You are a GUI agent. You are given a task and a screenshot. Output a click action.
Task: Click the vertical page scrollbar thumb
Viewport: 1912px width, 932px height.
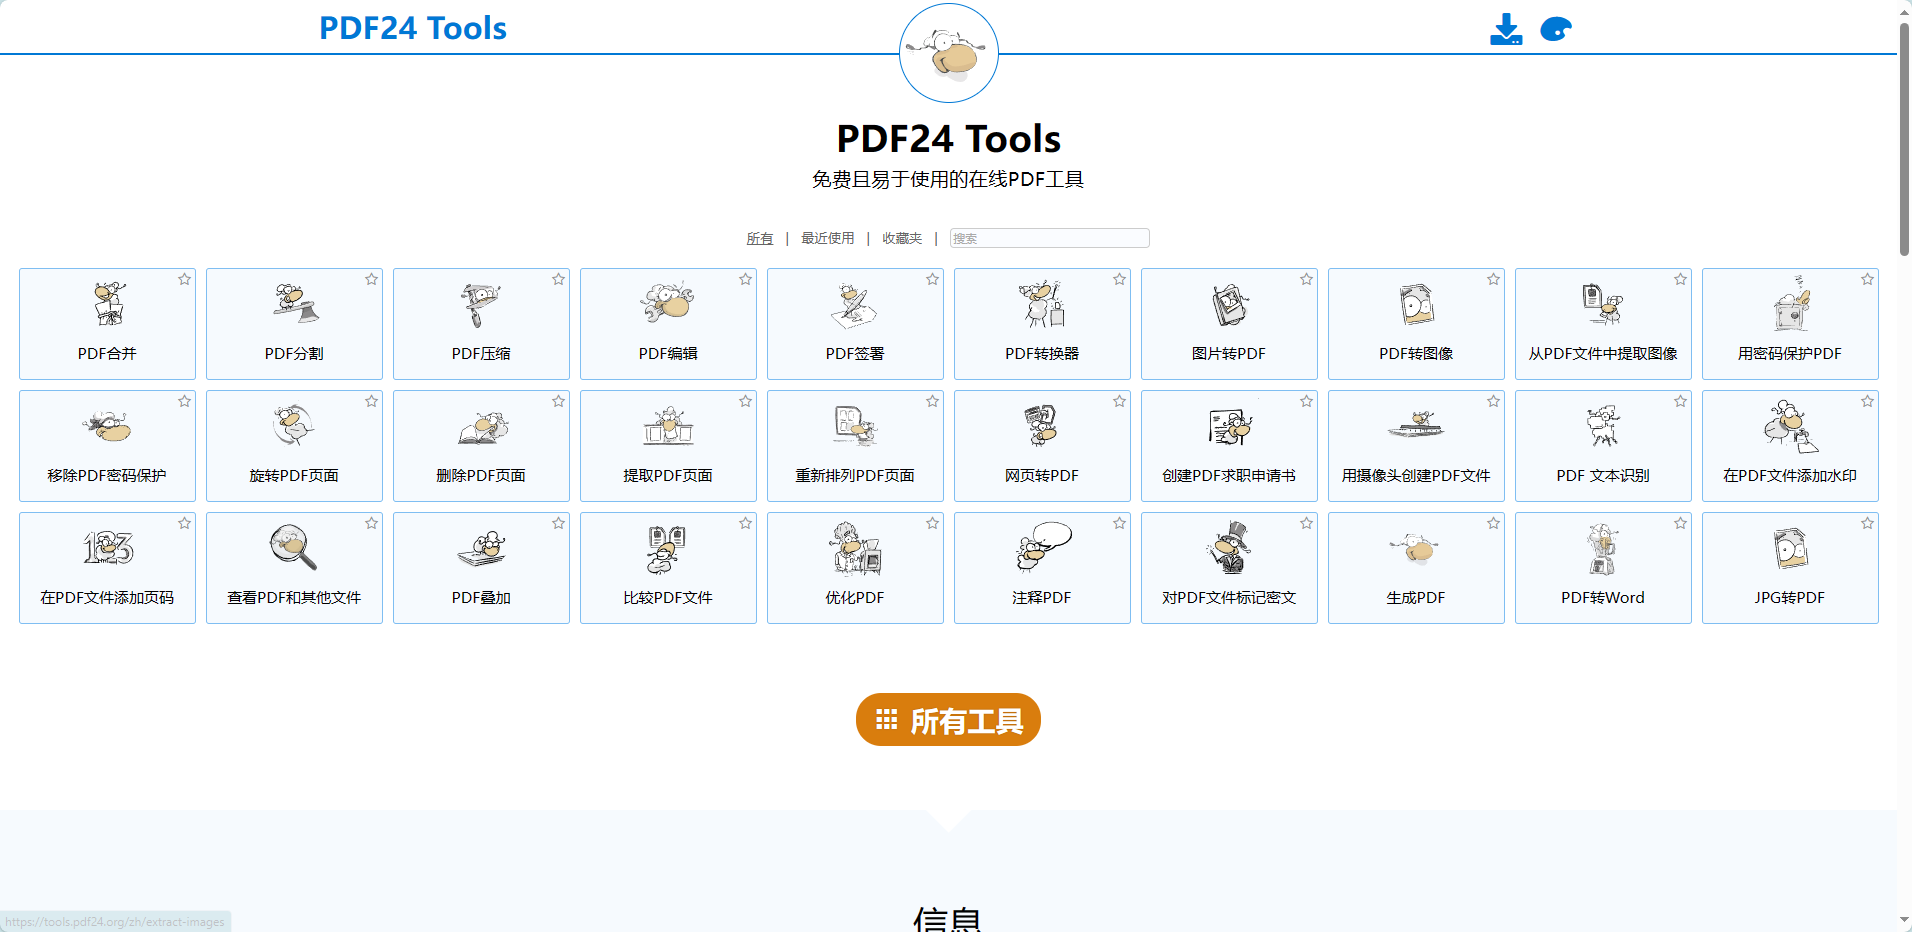(1905, 138)
